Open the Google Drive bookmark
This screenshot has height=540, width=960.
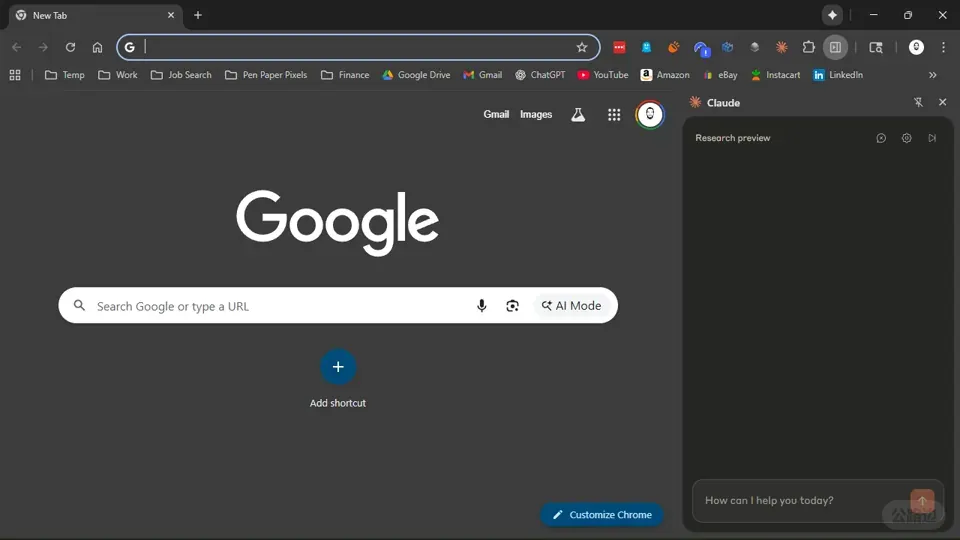point(416,75)
